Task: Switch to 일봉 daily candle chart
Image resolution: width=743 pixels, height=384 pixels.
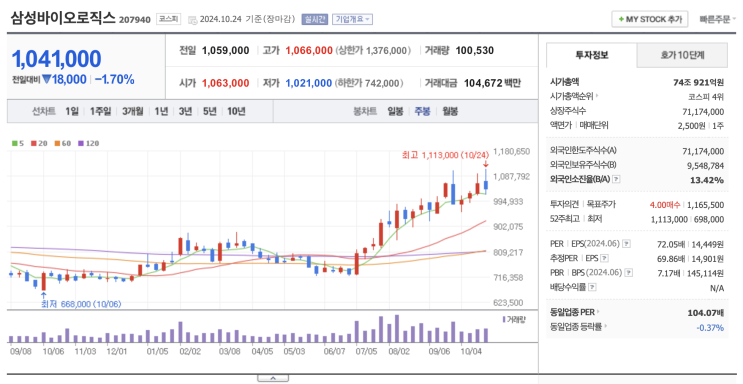Action: 395,111
